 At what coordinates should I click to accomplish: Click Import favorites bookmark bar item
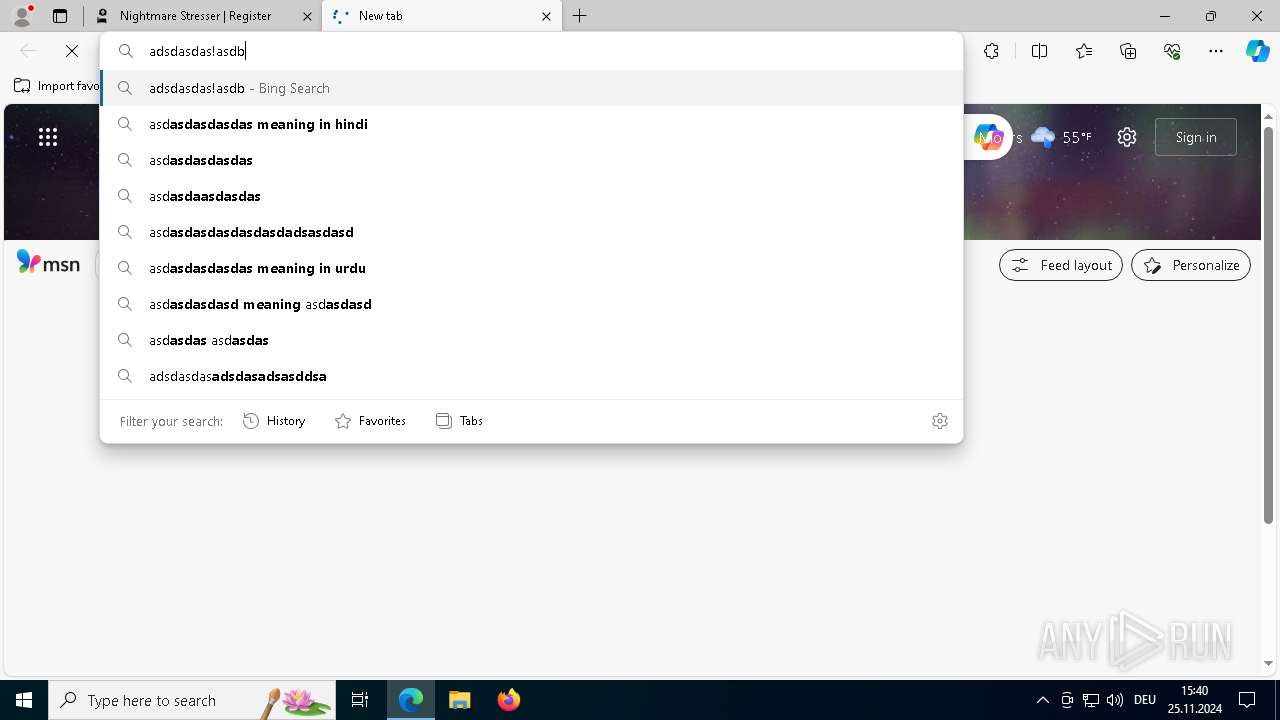[x=57, y=86]
